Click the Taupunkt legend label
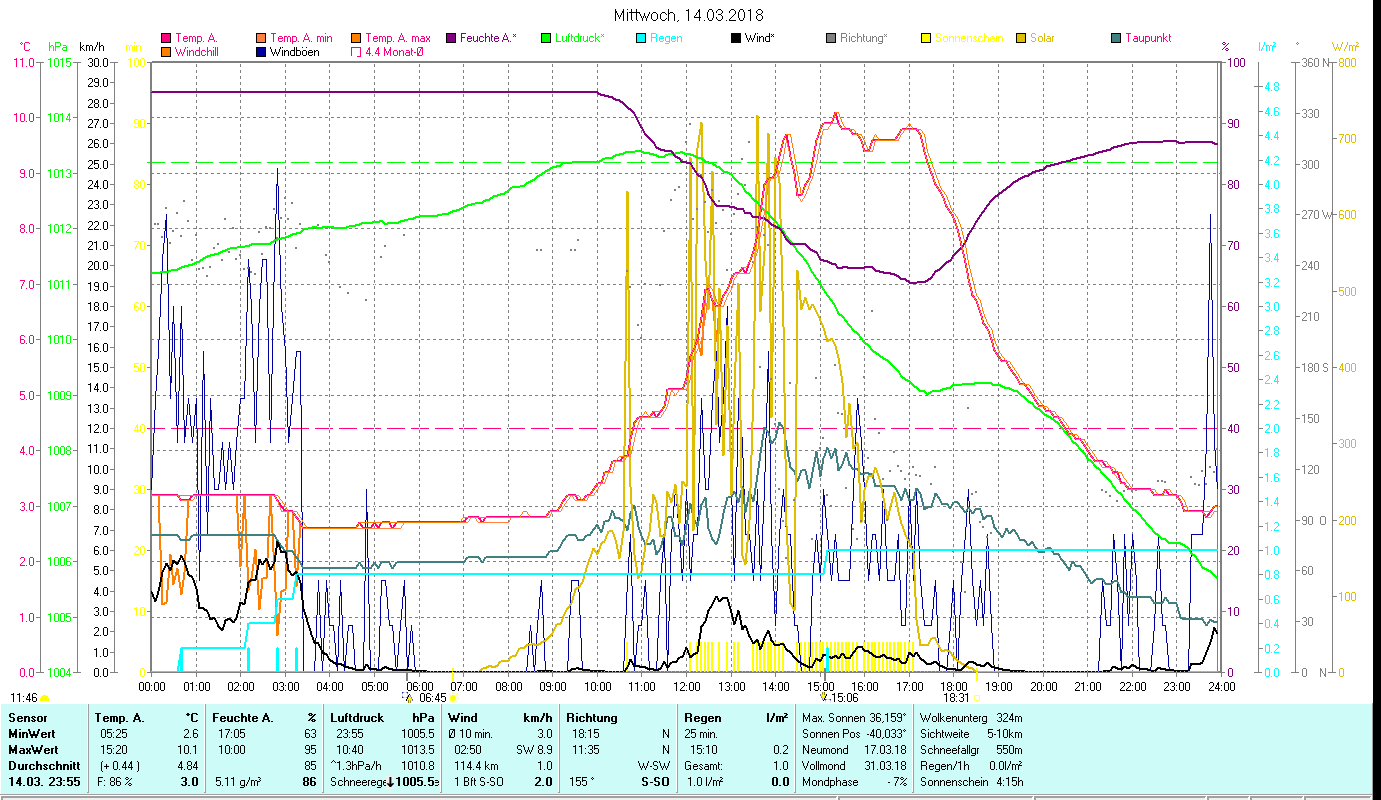This screenshot has width=1381, height=800. coord(1148,38)
